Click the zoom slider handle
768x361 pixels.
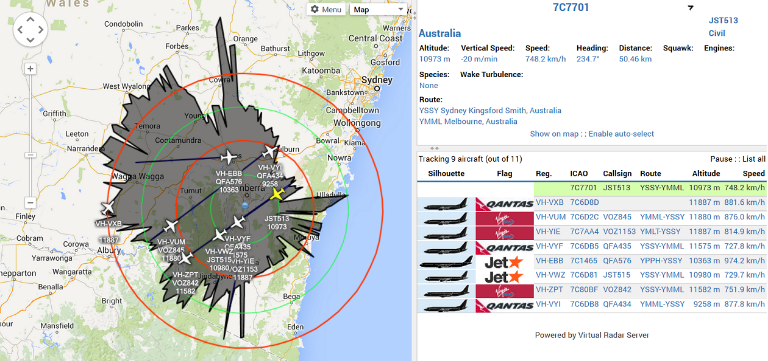point(30,155)
